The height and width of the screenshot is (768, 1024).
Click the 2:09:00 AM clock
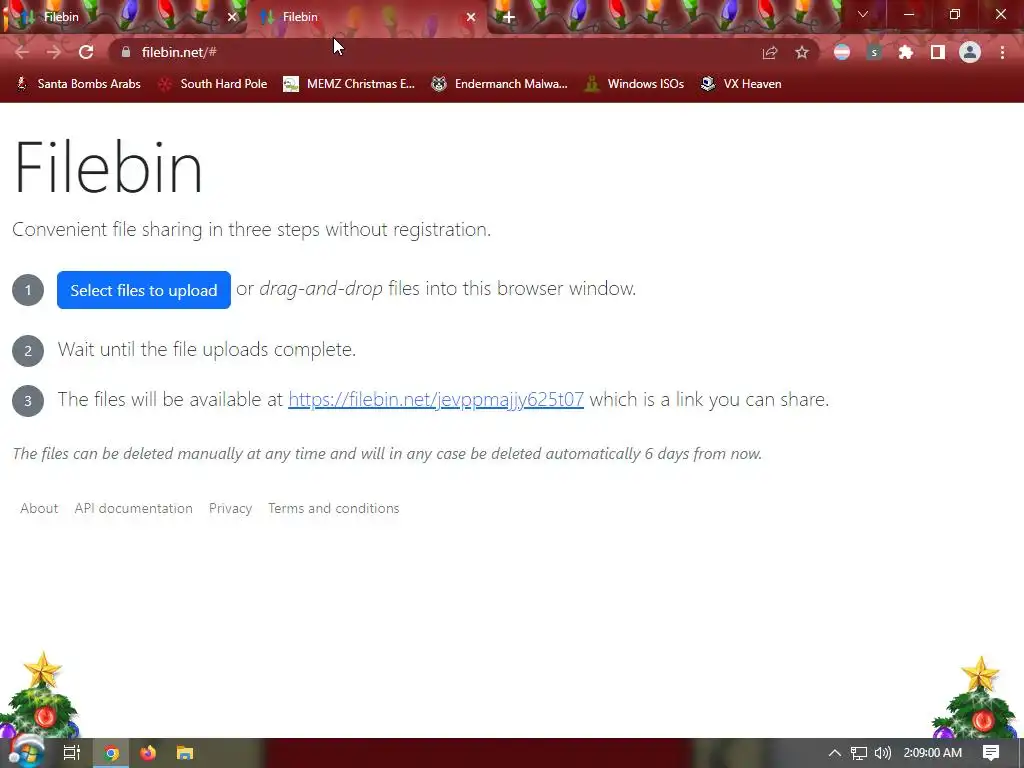pyautogui.click(x=933, y=753)
